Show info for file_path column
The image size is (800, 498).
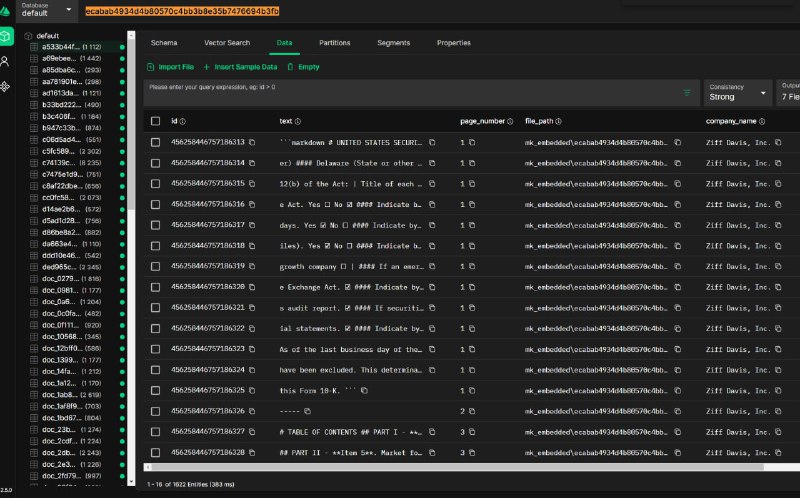[x=559, y=121]
